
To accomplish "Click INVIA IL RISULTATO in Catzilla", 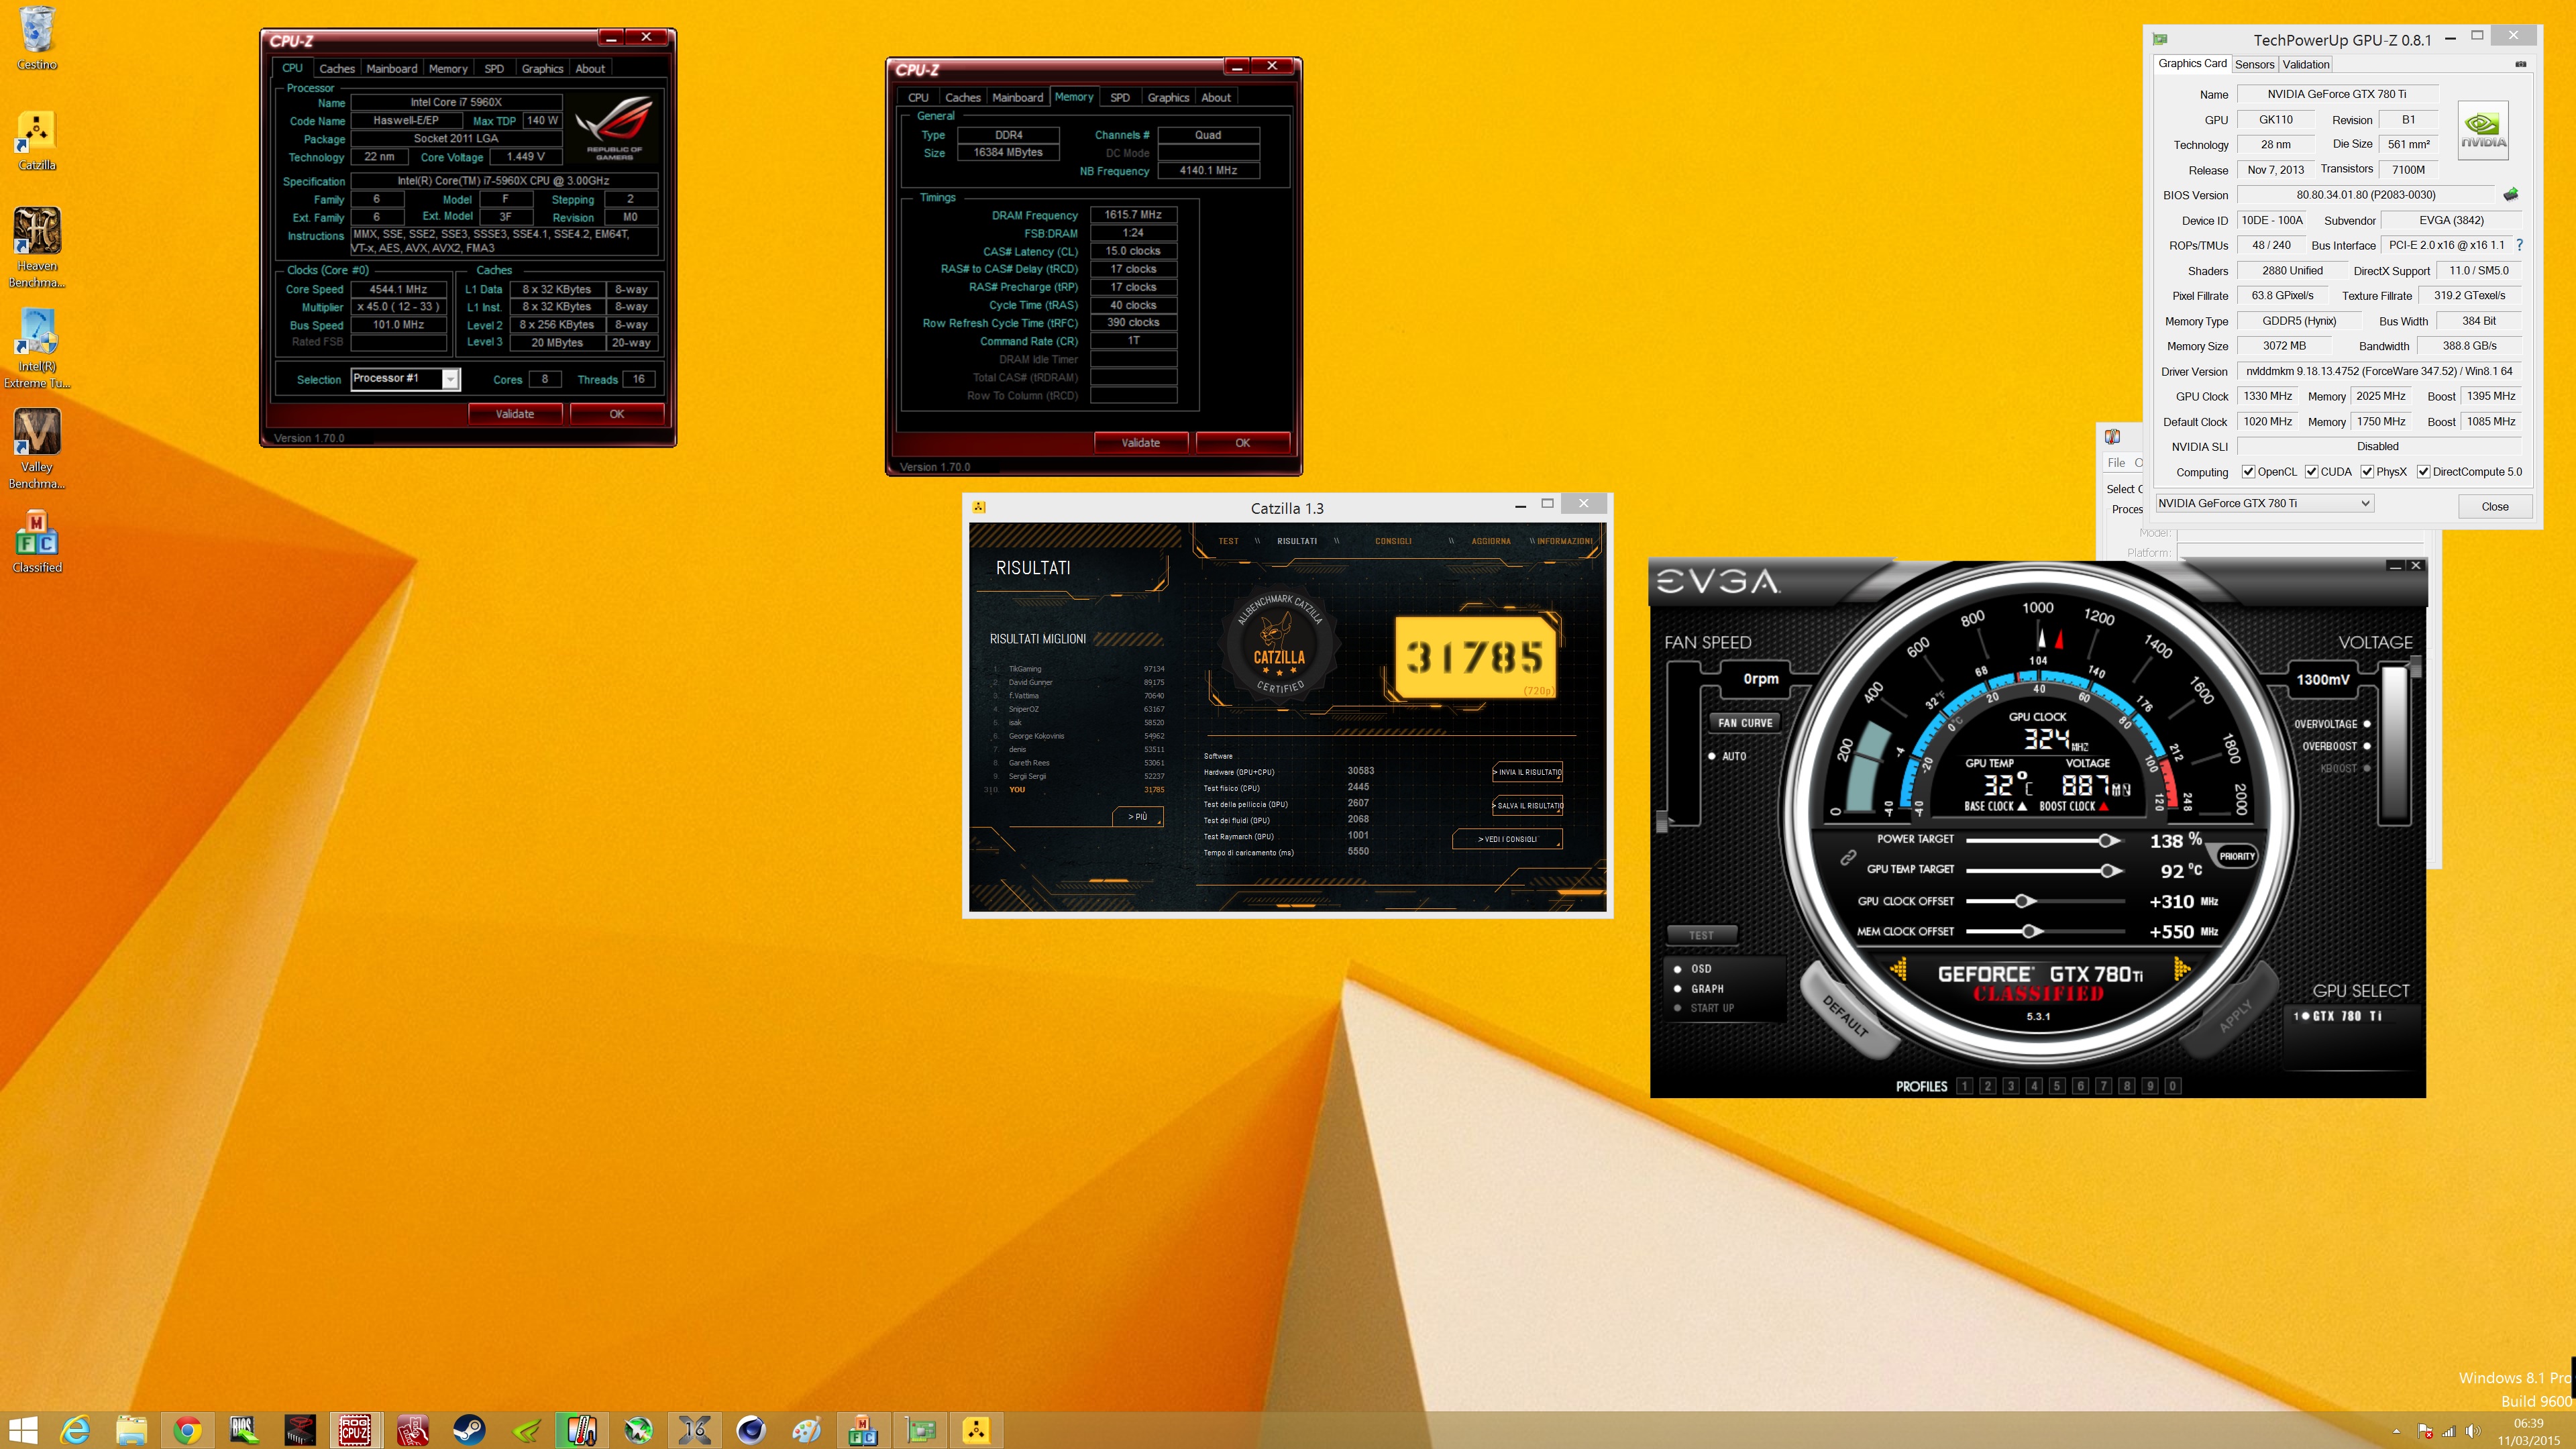I will [1528, 772].
